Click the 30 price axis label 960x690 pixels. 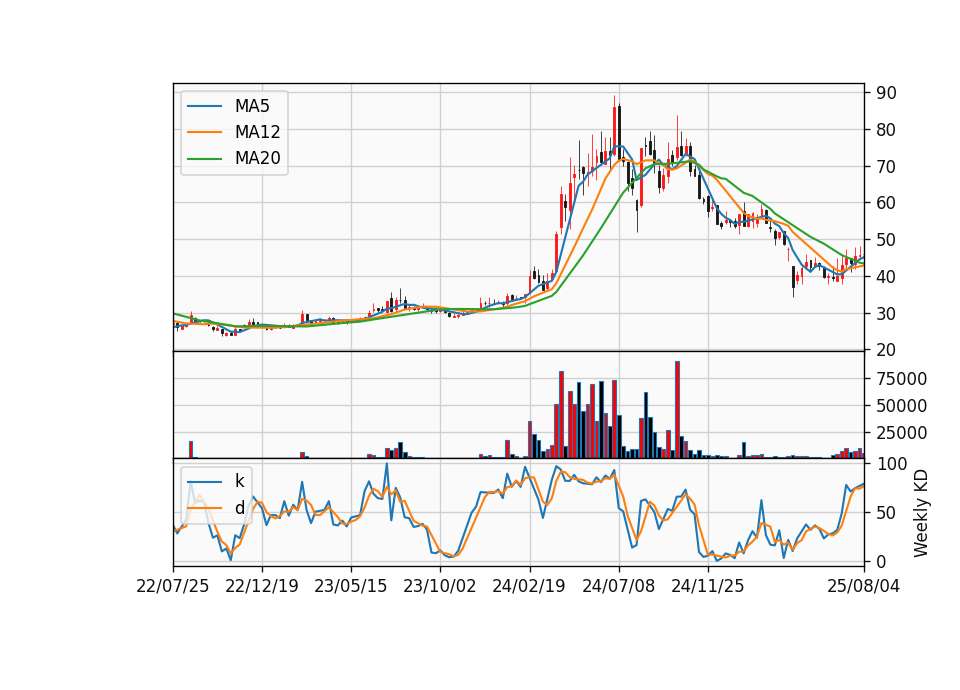point(886,313)
